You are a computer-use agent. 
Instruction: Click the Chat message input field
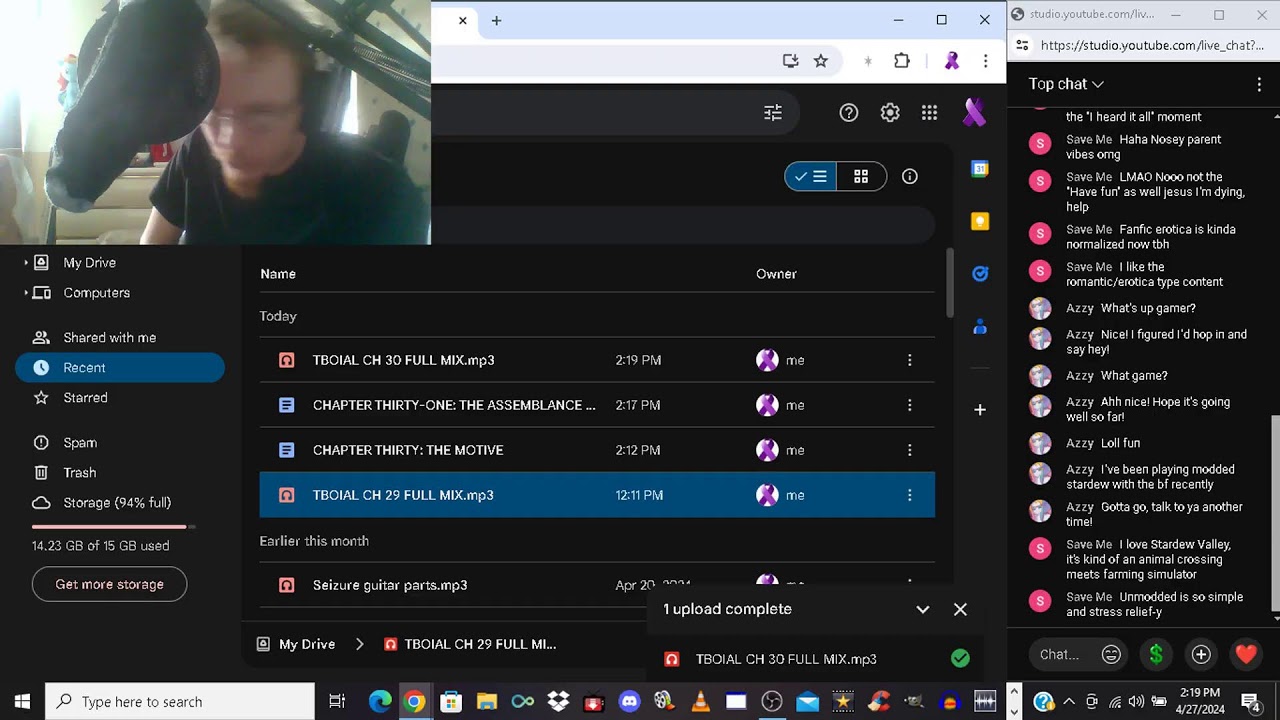pyautogui.click(x=1060, y=655)
